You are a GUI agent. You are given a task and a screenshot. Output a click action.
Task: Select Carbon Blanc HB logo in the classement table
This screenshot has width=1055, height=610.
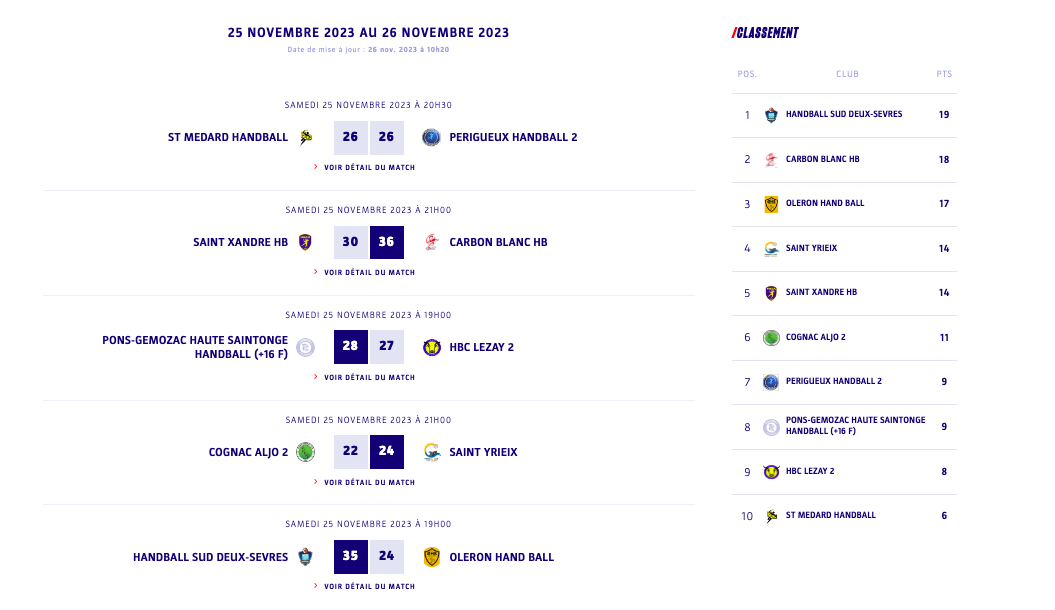[x=771, y=160]
